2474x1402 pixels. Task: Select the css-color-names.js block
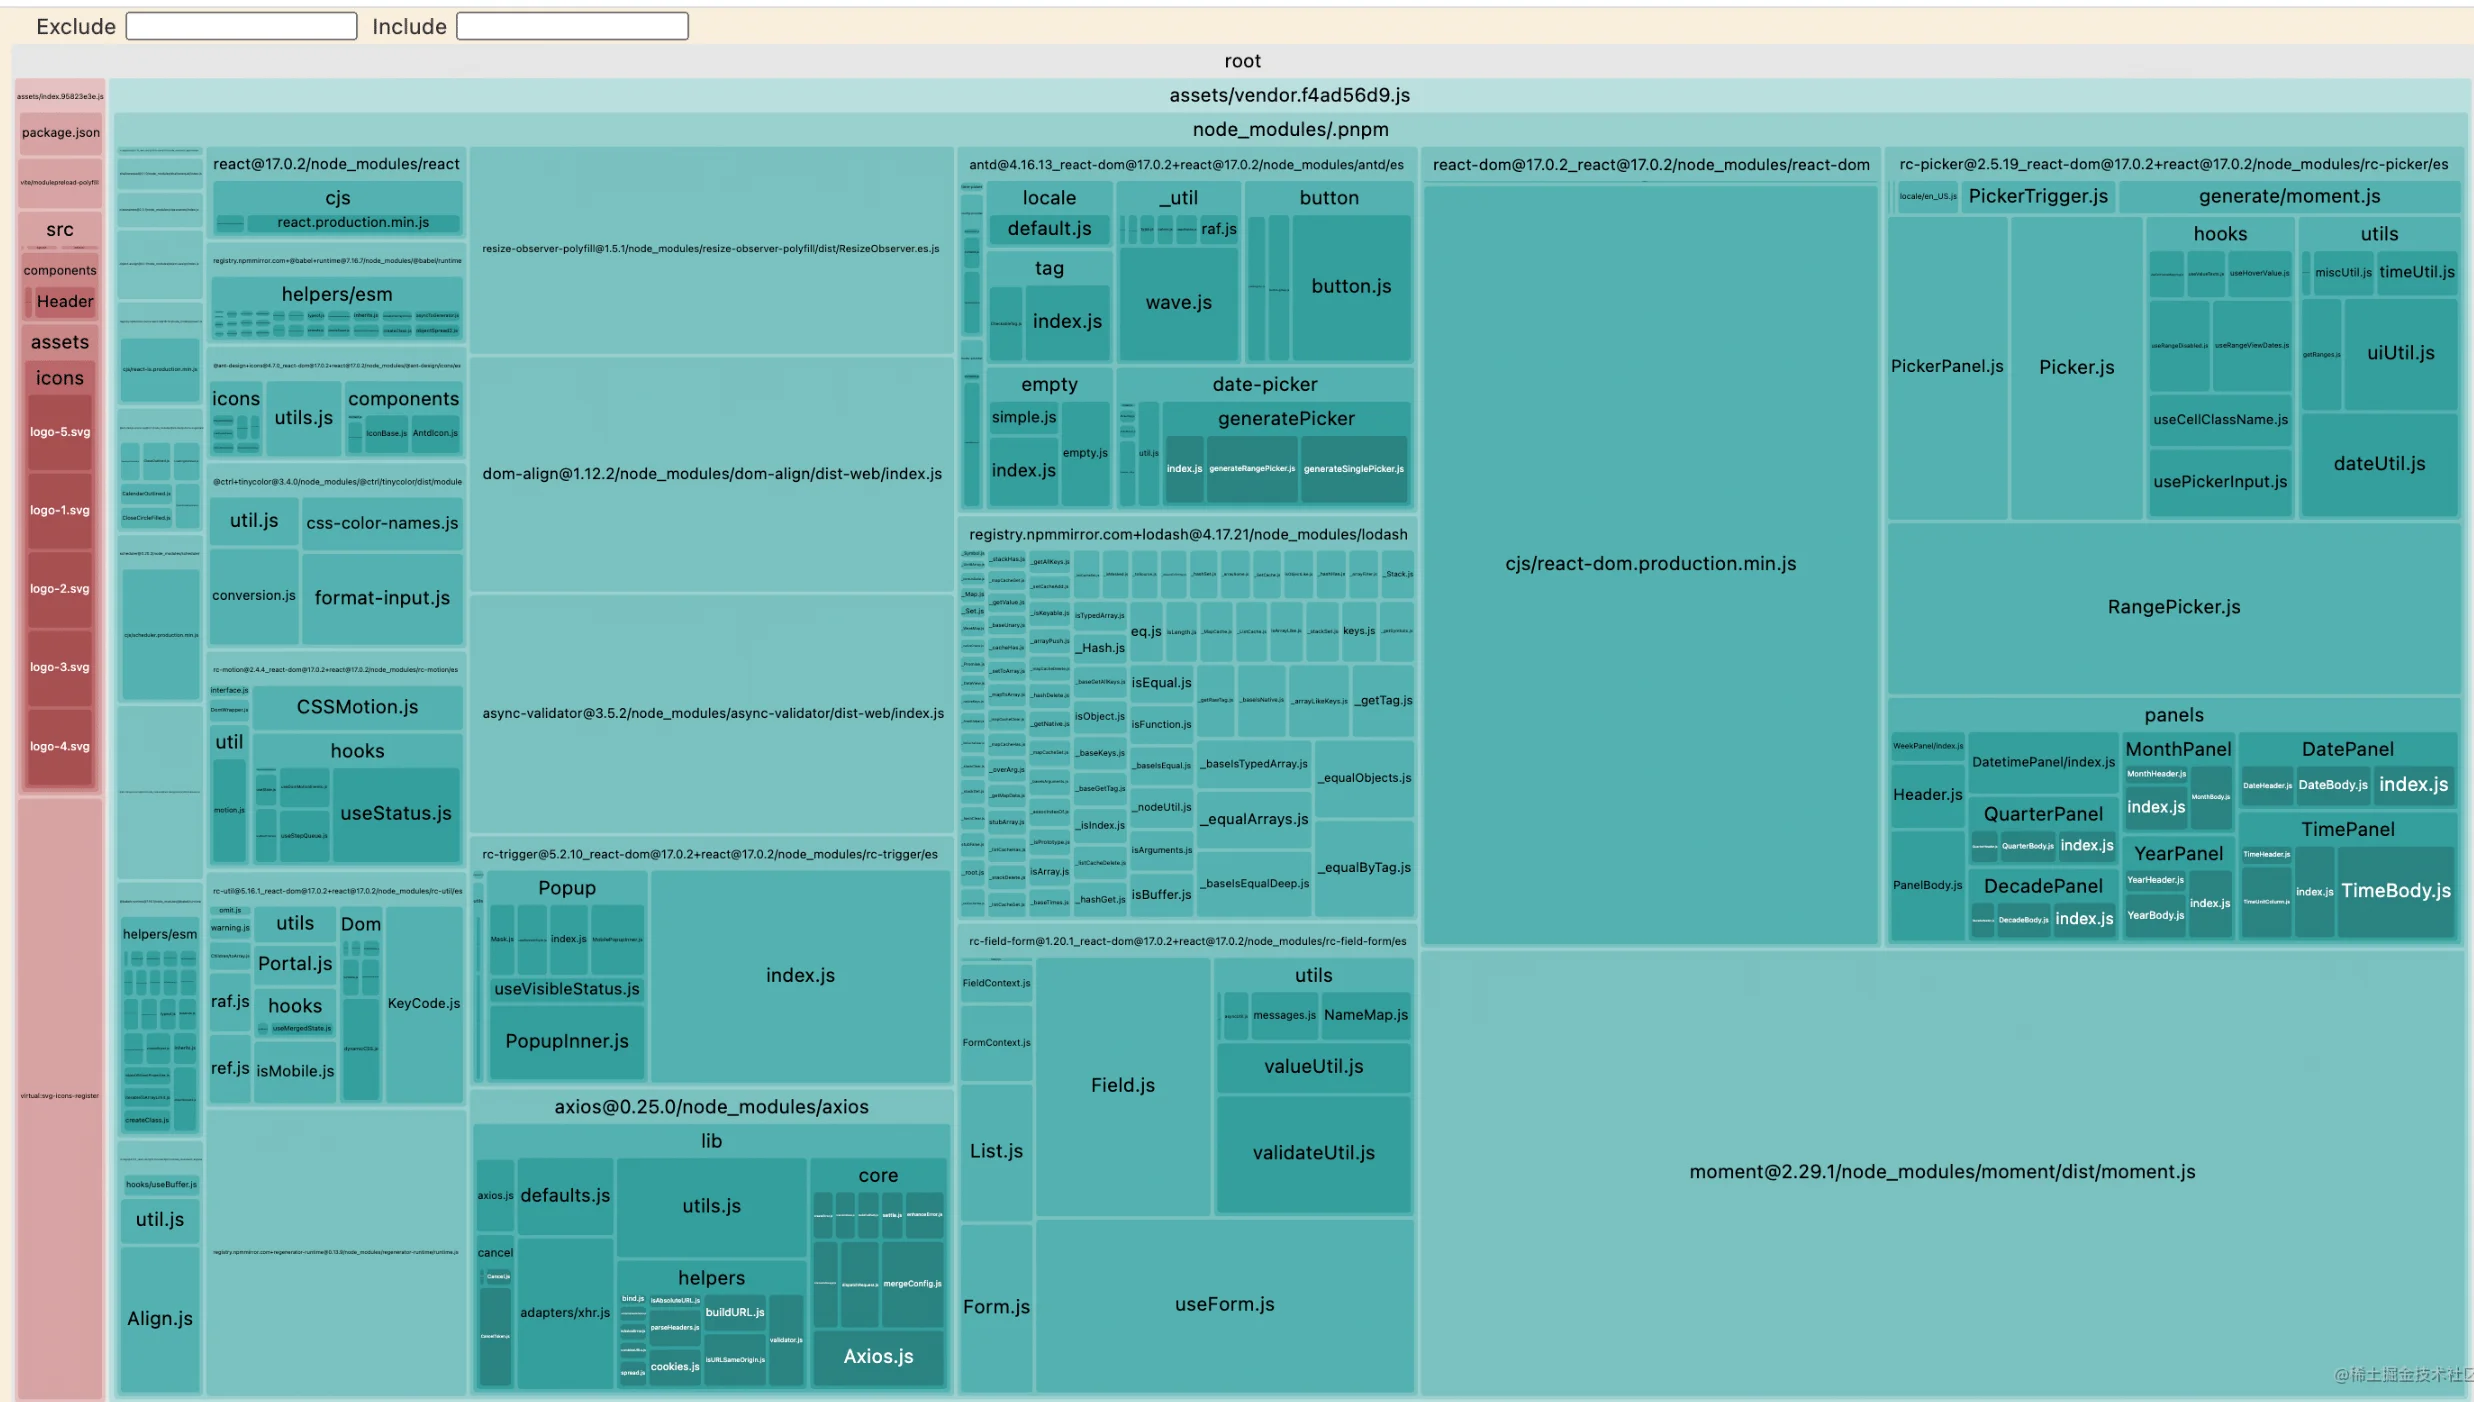tap(382, 523)
